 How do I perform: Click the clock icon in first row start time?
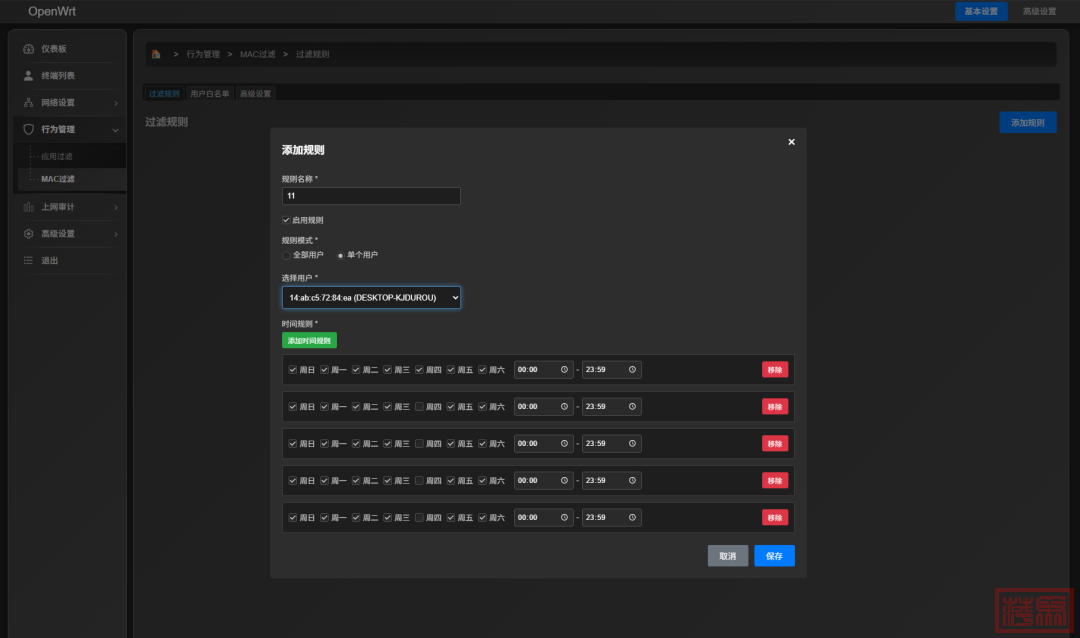[x=565, y=370]
